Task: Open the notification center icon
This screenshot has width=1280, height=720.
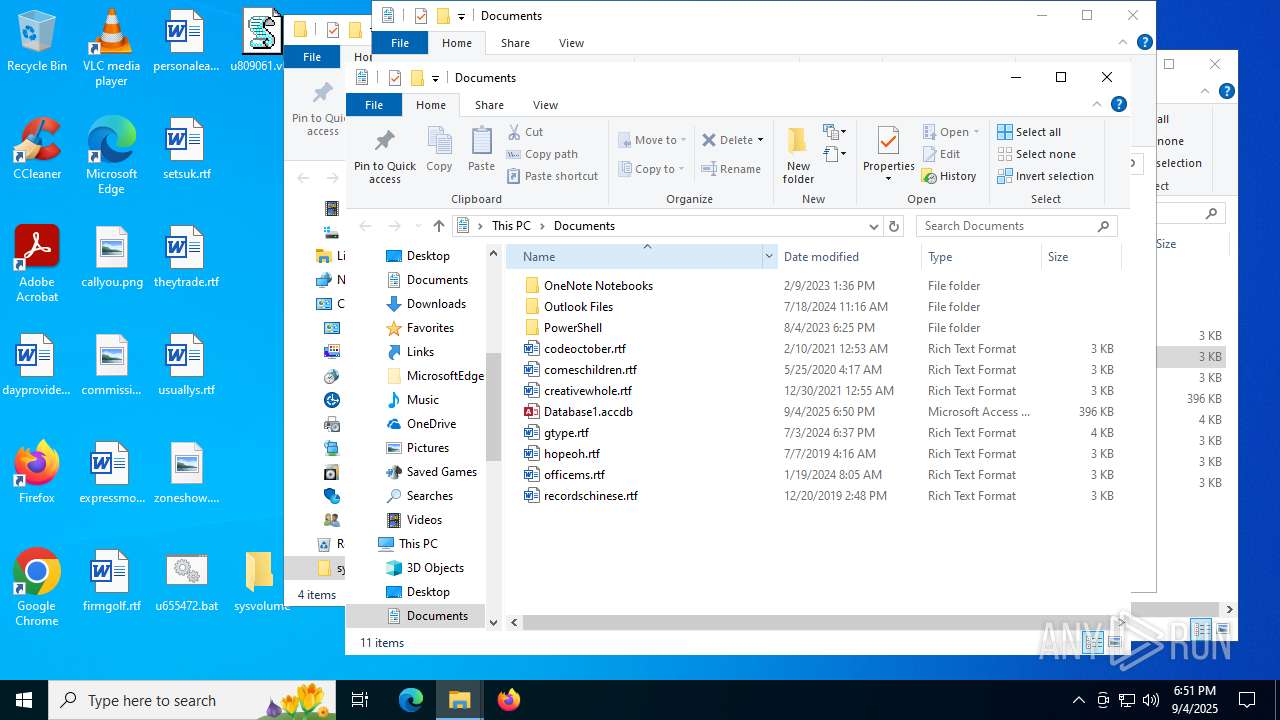Action: pyautogui.click(x=1247, y=700)
